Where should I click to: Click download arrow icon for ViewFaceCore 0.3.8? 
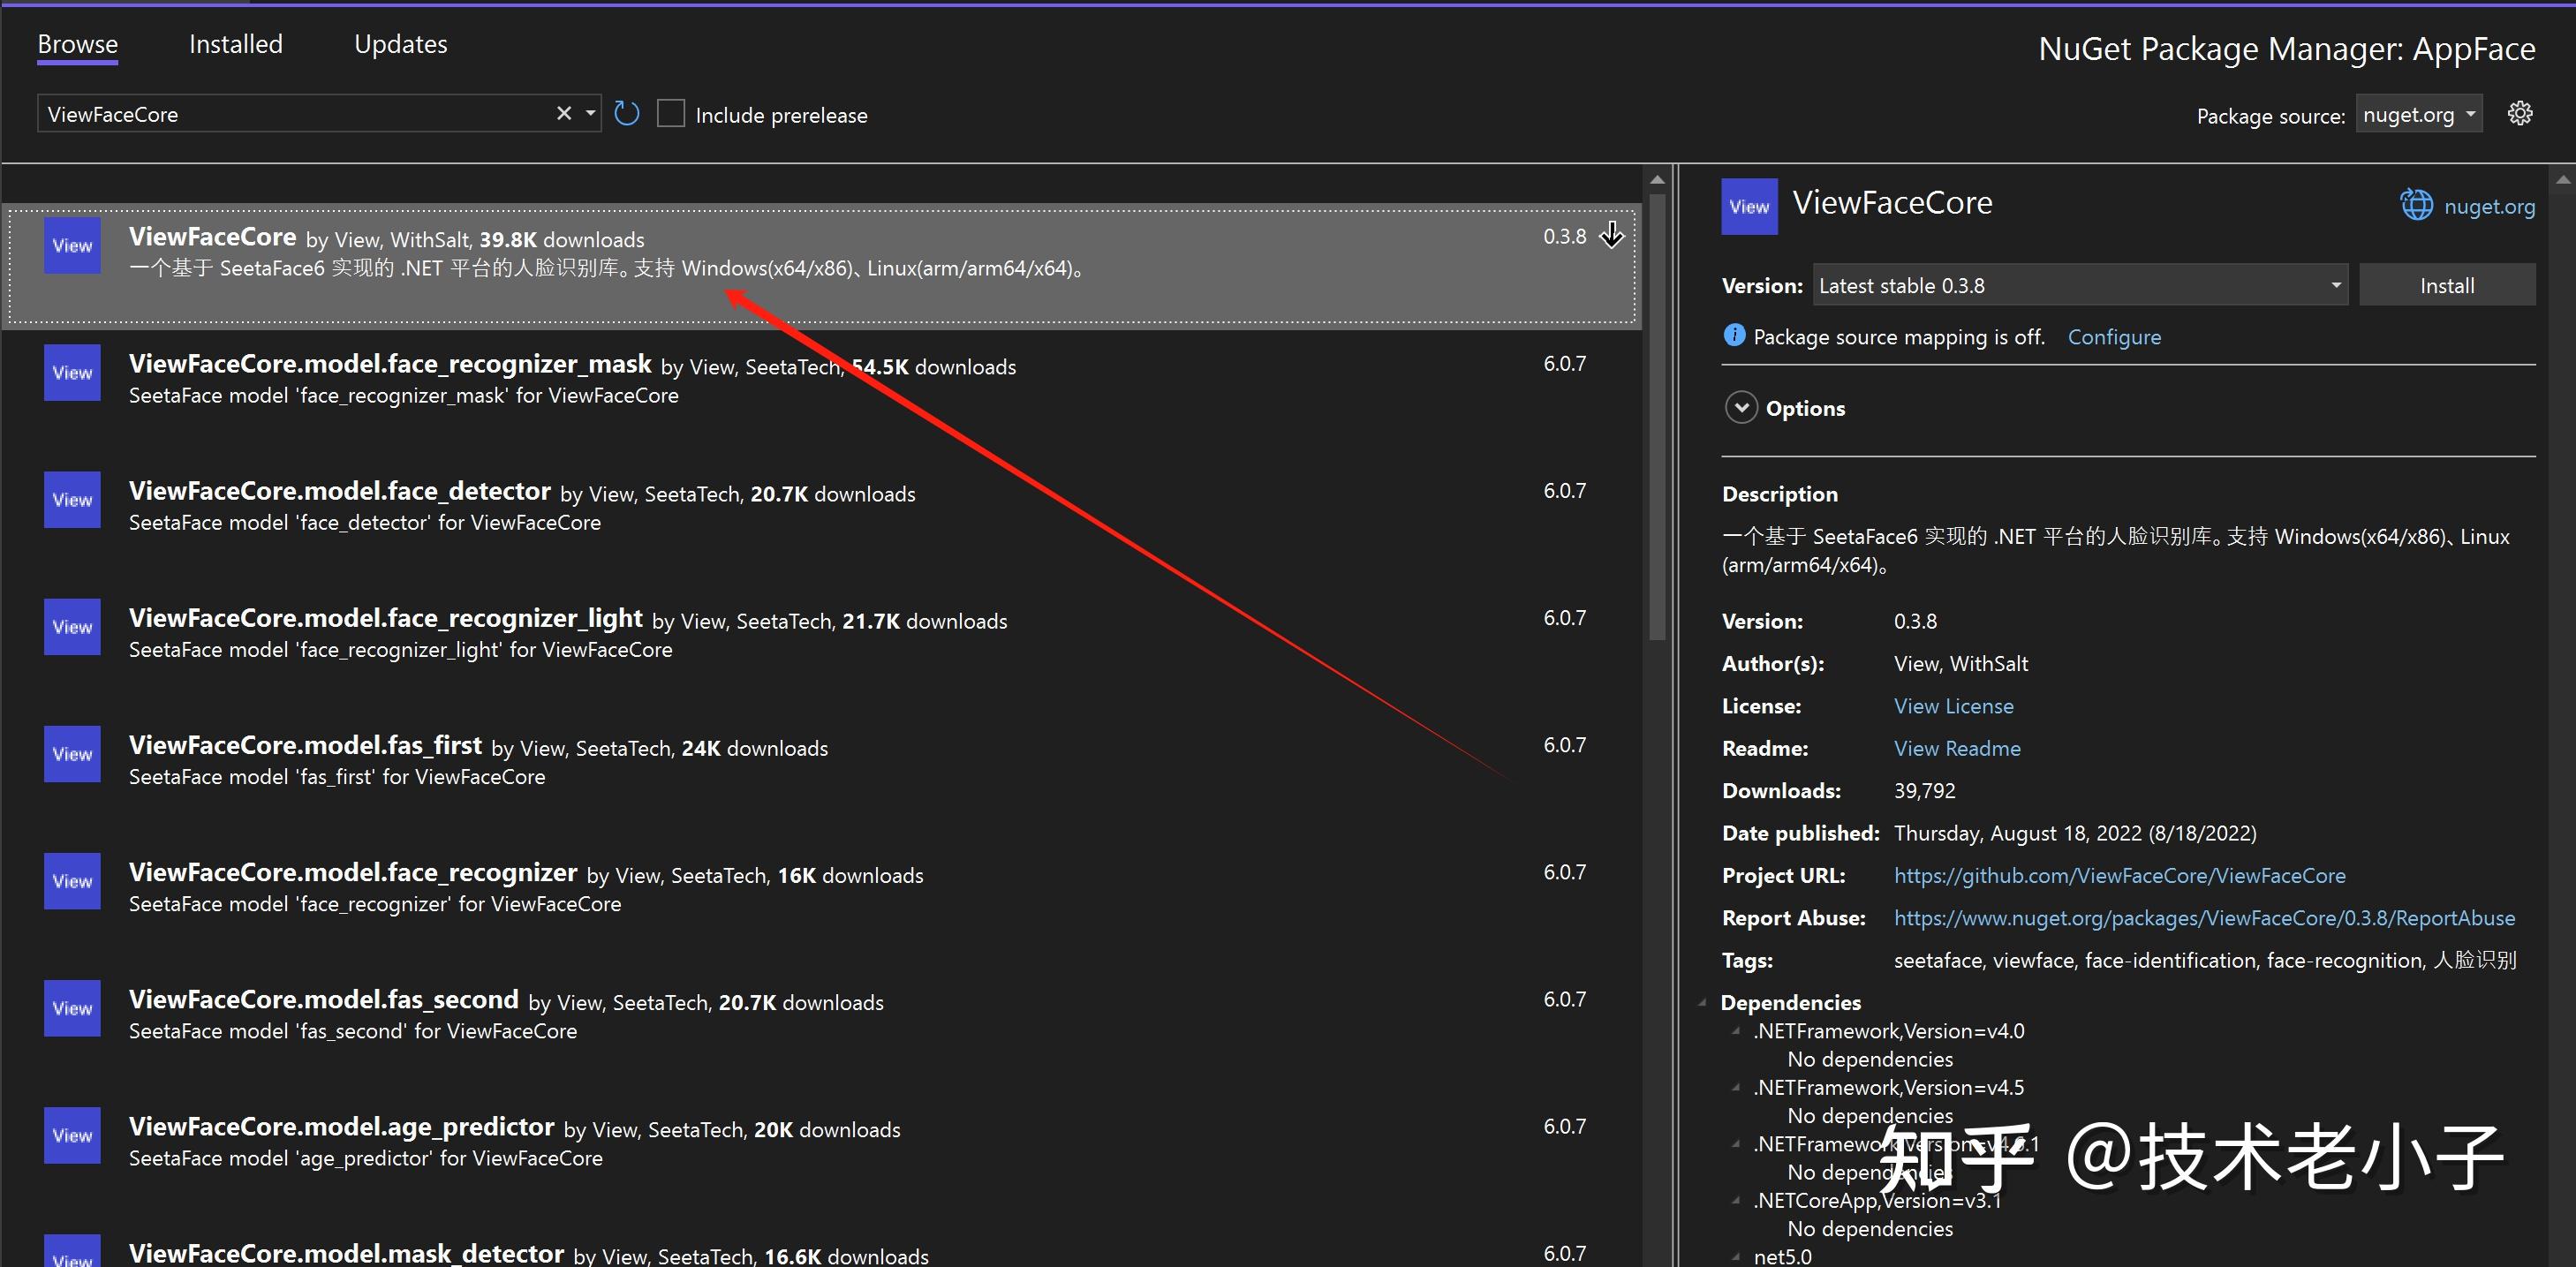pyautogui.click(x=1611, y=236)
